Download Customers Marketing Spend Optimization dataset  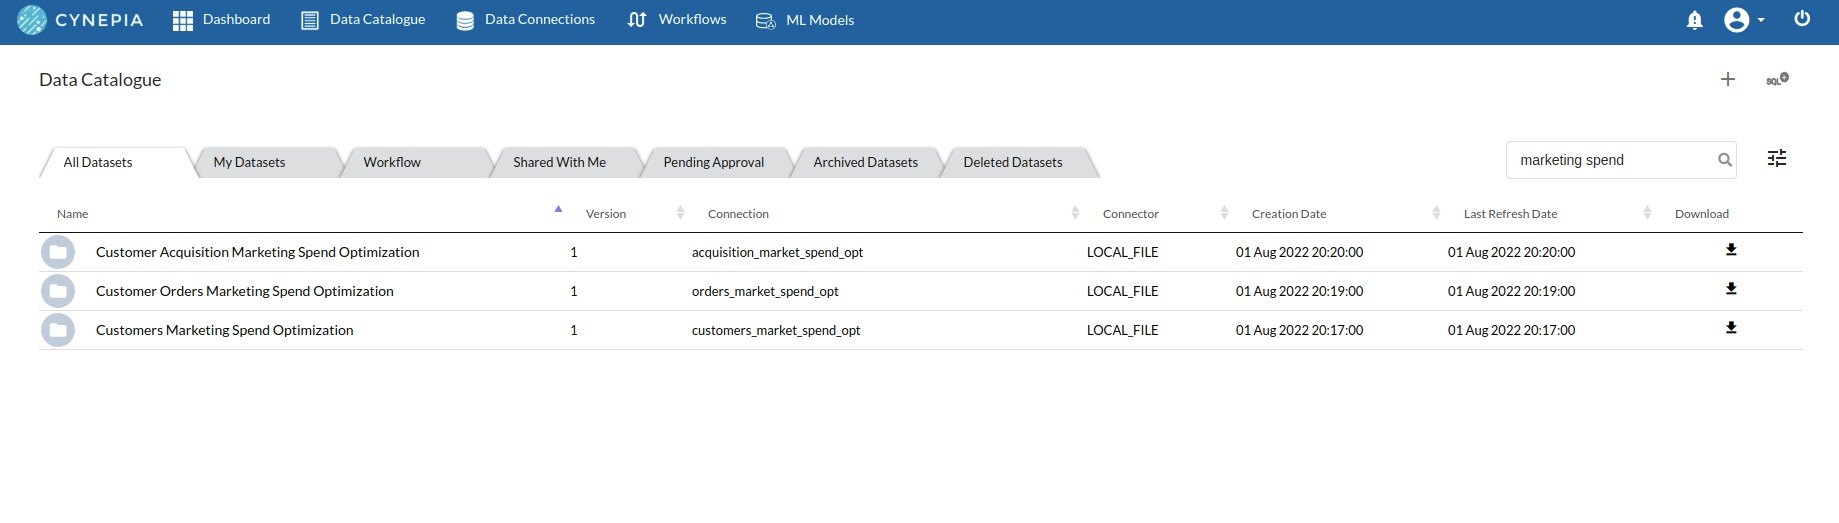pos(1731,328)
